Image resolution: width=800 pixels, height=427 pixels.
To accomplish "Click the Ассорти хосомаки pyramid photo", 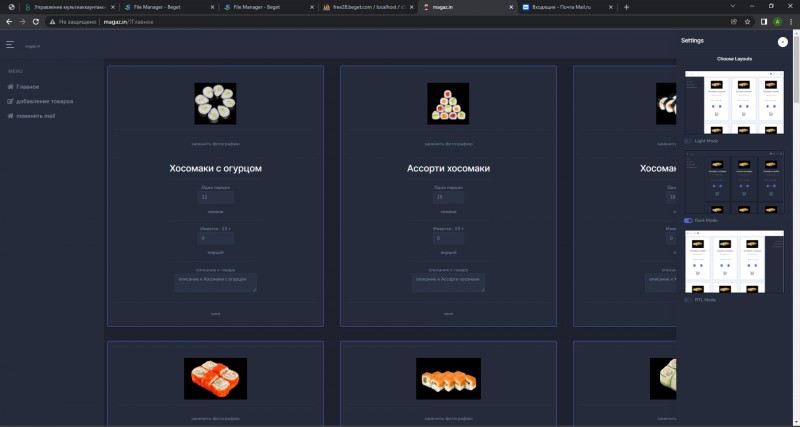I will 448,104.
